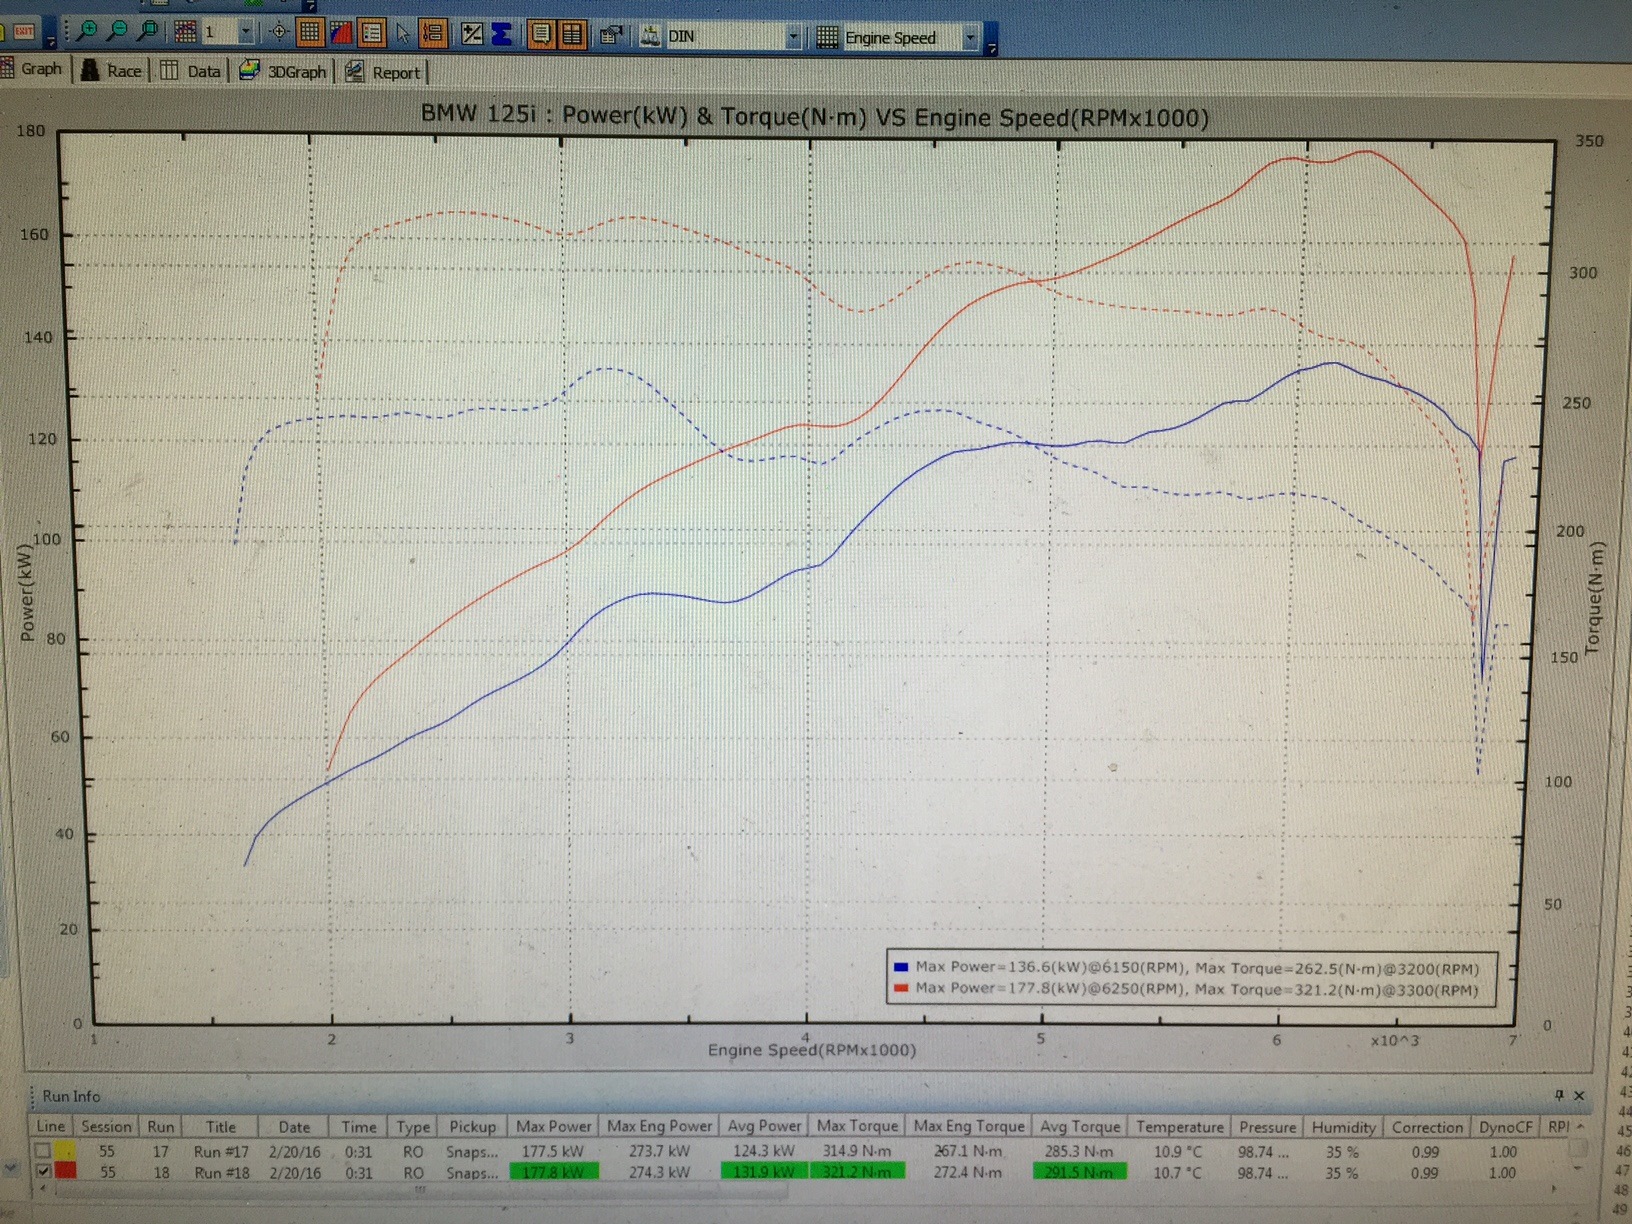Screen dimensions: 1632x1224
Task: Uncheck the Run #18 line checkbox
Action: (x=43, y=1171)
